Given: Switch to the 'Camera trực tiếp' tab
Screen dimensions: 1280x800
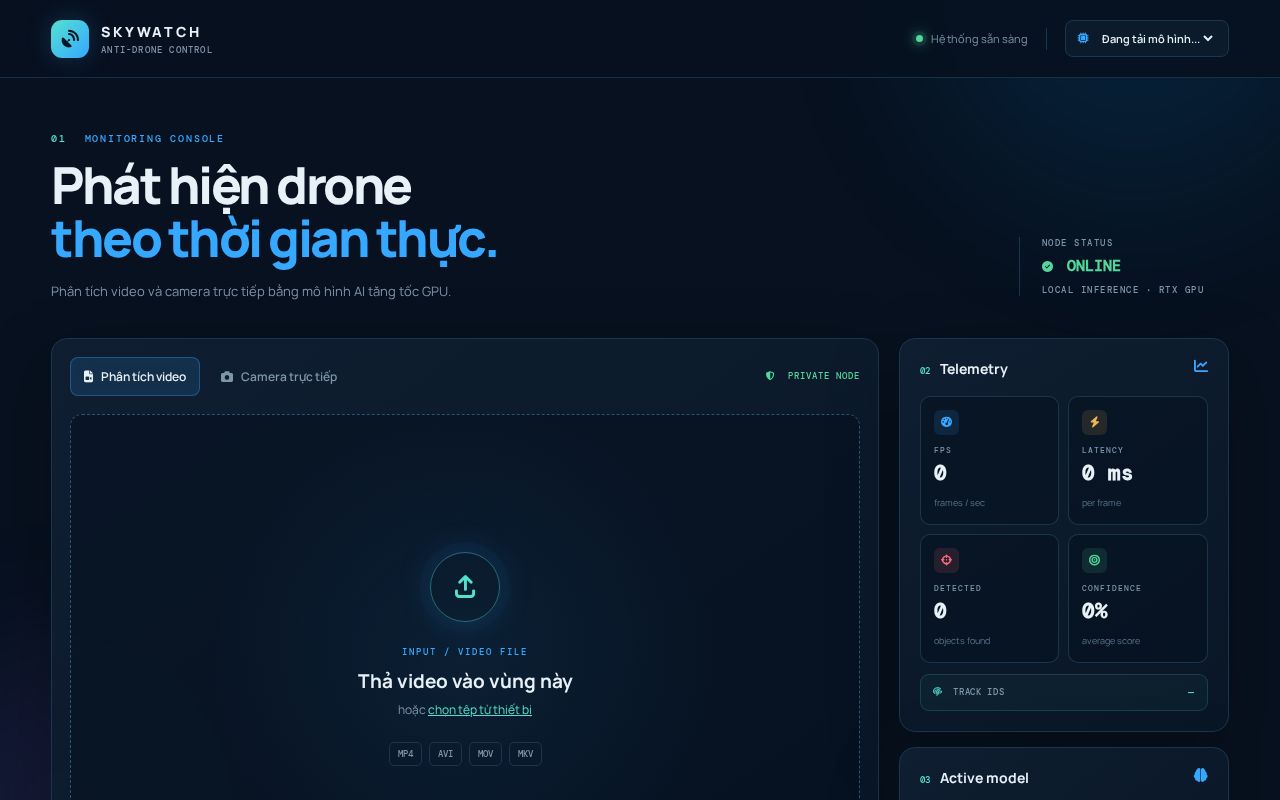Looking at the screenshot, I should pyautogui.click(x=279, y=377).
